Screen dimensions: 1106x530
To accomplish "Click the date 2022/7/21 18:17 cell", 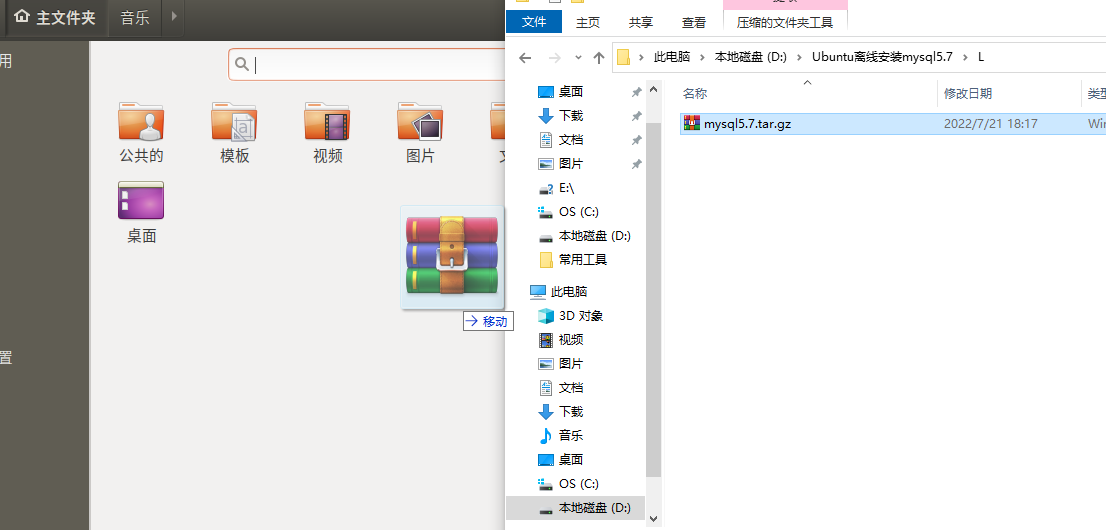I will tap(990, 124).
